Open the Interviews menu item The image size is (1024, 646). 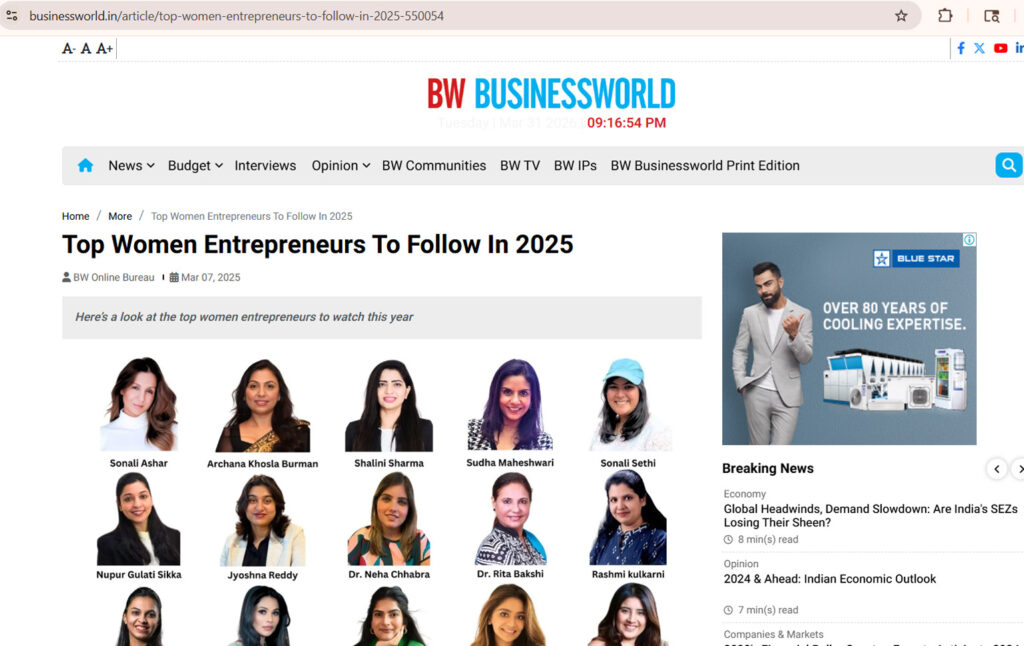[x=265, y=166]
